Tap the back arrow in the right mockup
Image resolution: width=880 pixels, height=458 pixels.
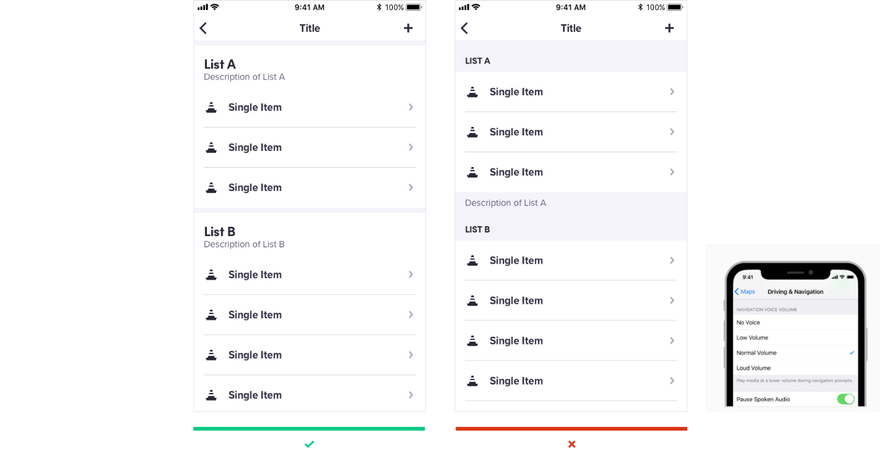pos(464,28)
